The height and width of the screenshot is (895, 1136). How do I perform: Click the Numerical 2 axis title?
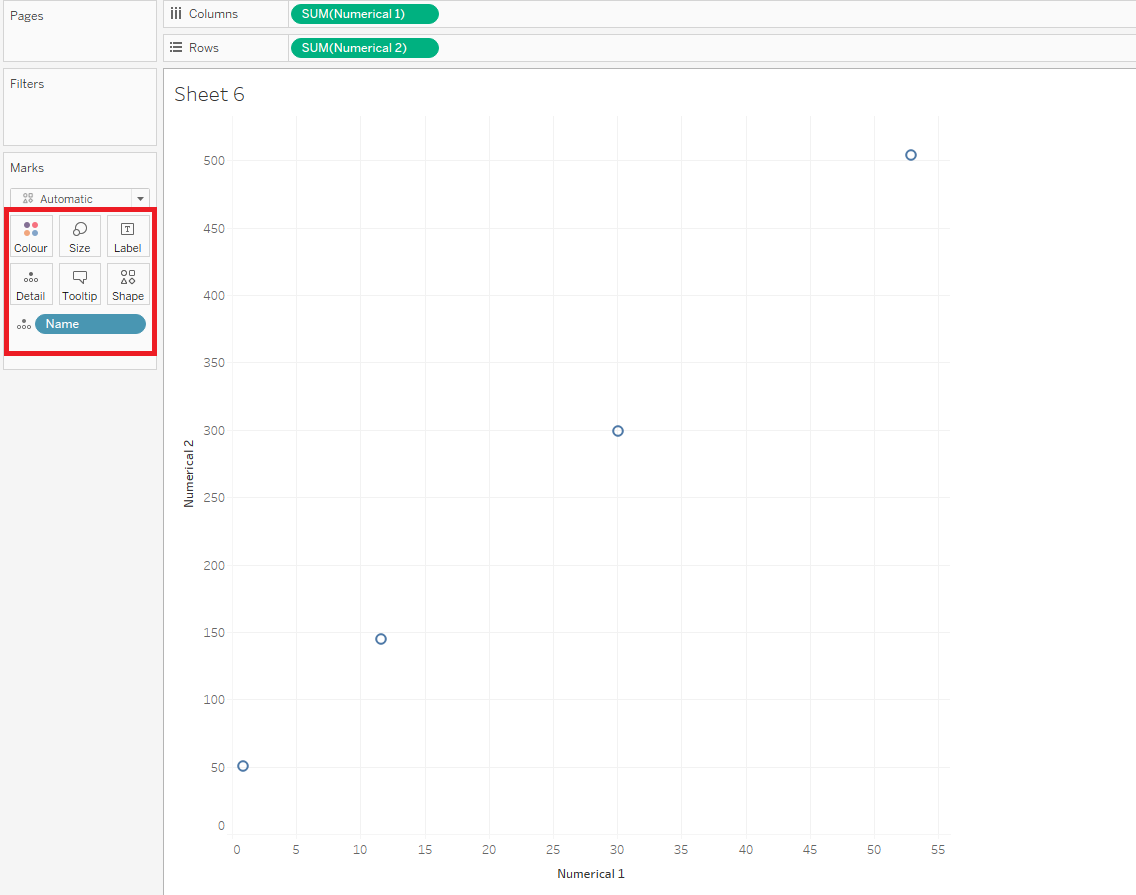(189, 473)
